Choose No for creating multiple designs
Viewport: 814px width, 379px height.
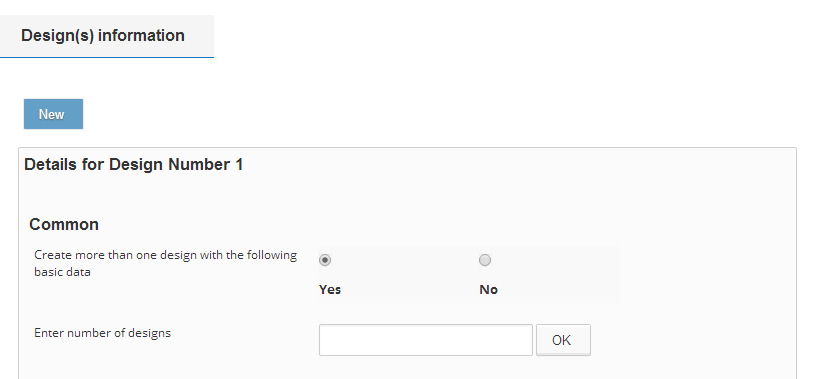pyautogui.click(x=485, y=260)
